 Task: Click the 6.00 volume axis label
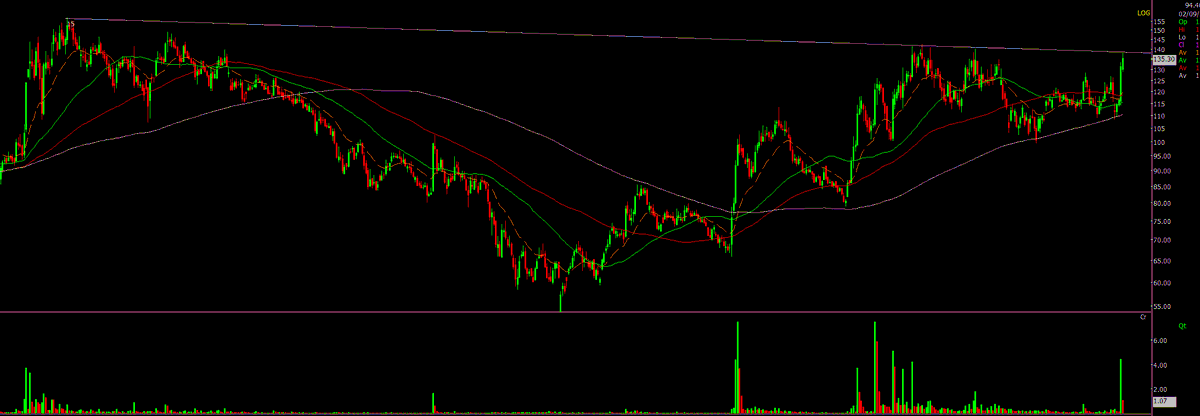(x=1158, y=340)
